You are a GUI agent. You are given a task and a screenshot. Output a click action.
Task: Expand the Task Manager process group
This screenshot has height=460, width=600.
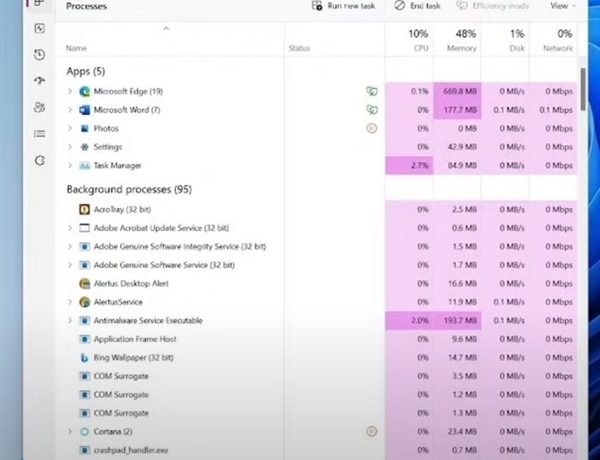[x=70, y=166]
